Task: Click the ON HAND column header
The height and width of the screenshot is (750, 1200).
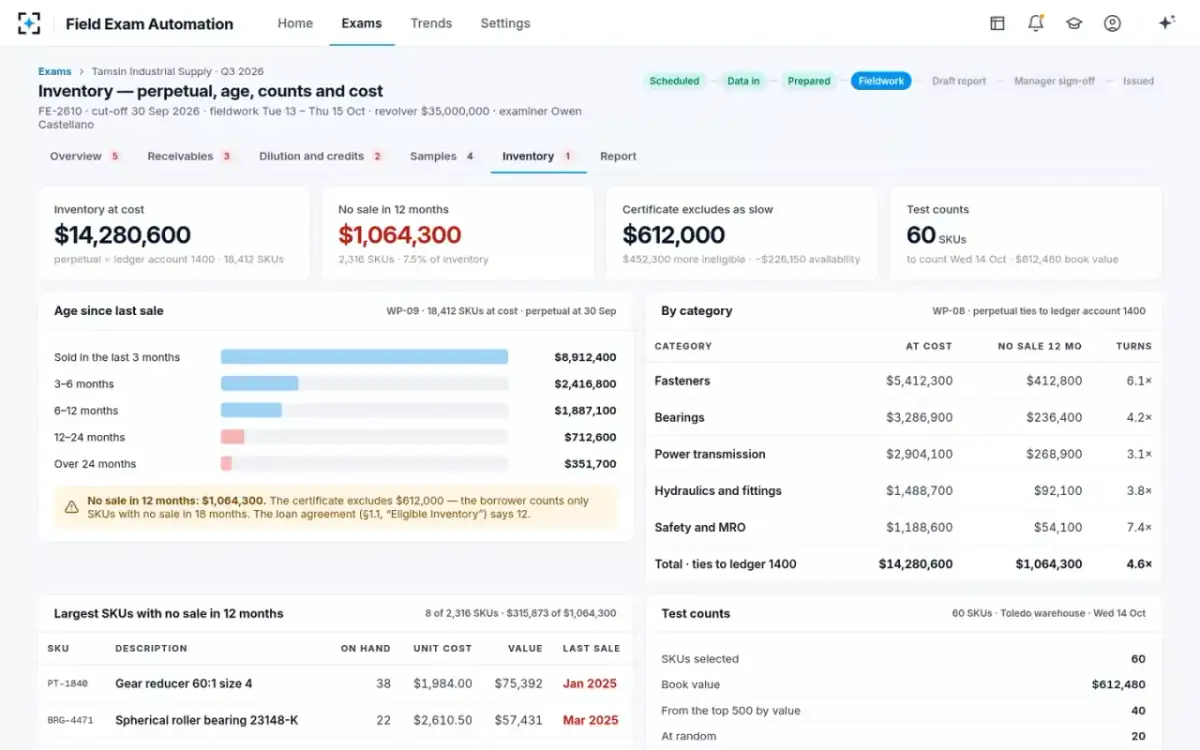Action: (x=366, y=648)
